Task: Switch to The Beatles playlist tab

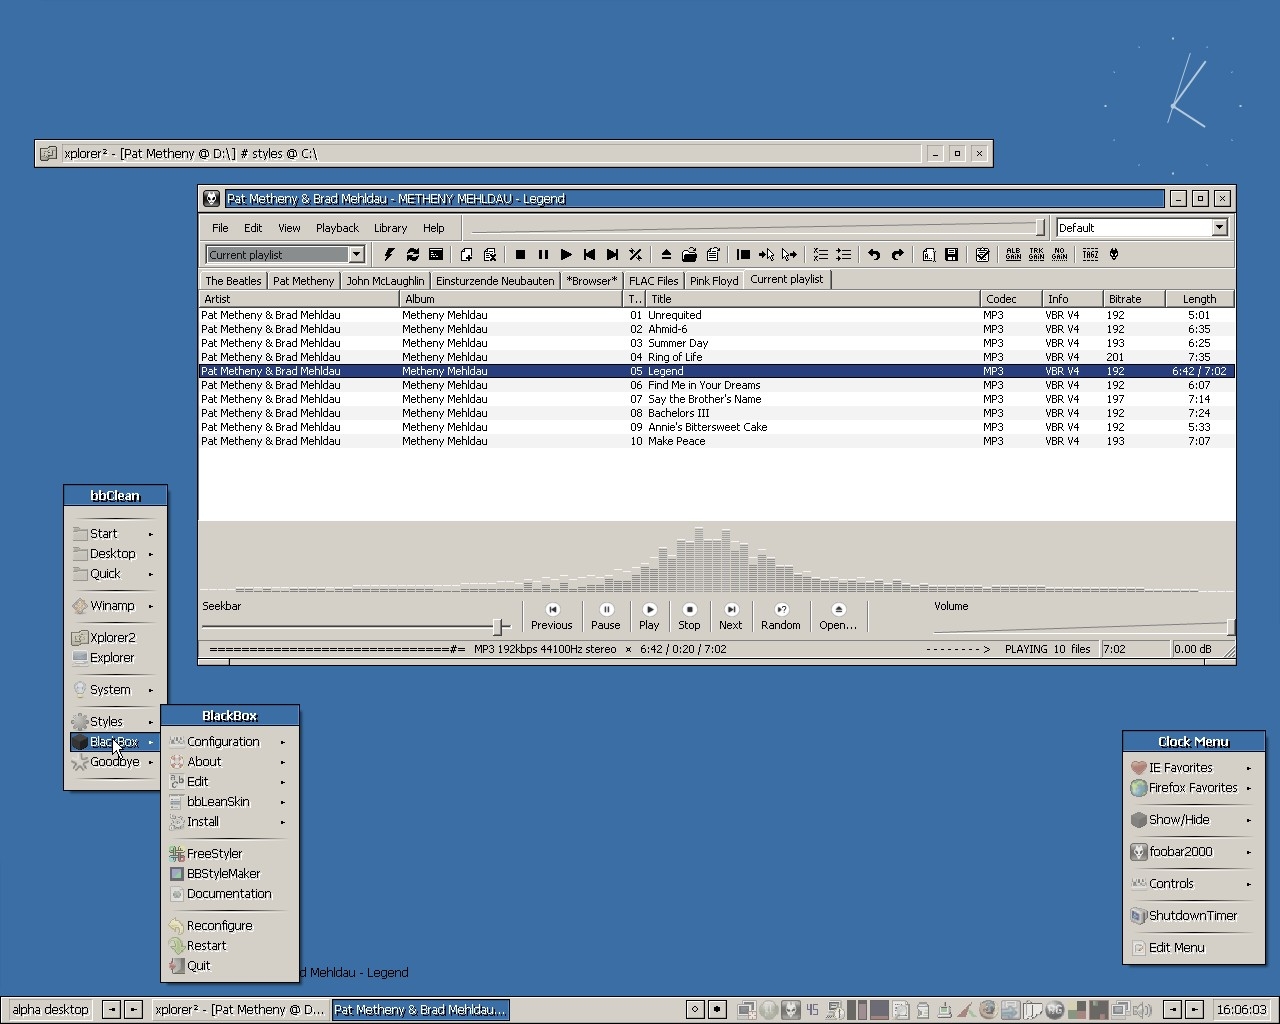Action: pyautogui.click(x=233, y=281)
